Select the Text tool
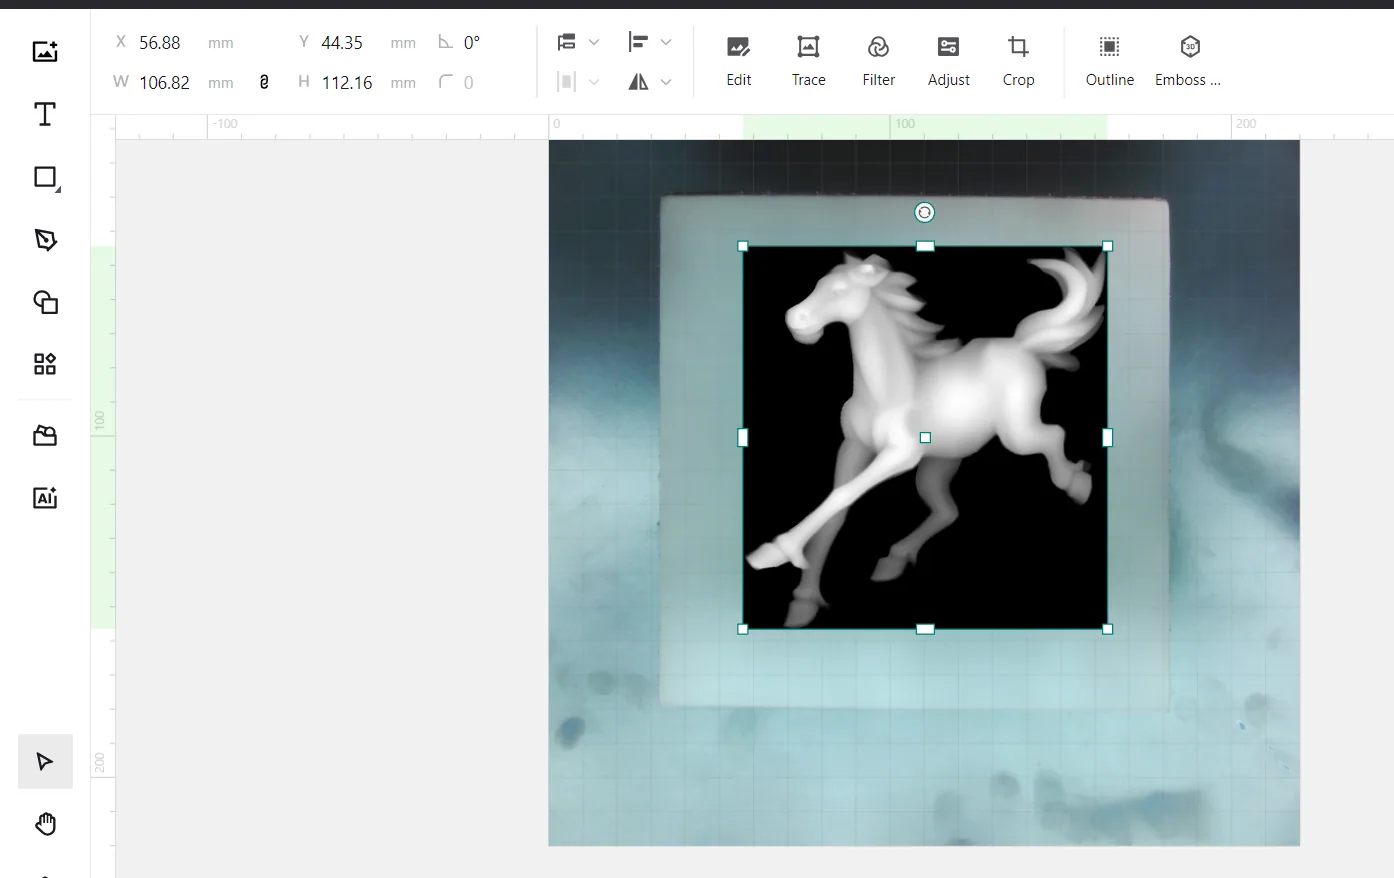Image resolution: width=1394 pixels, height=878 pixels. (45, 114)
